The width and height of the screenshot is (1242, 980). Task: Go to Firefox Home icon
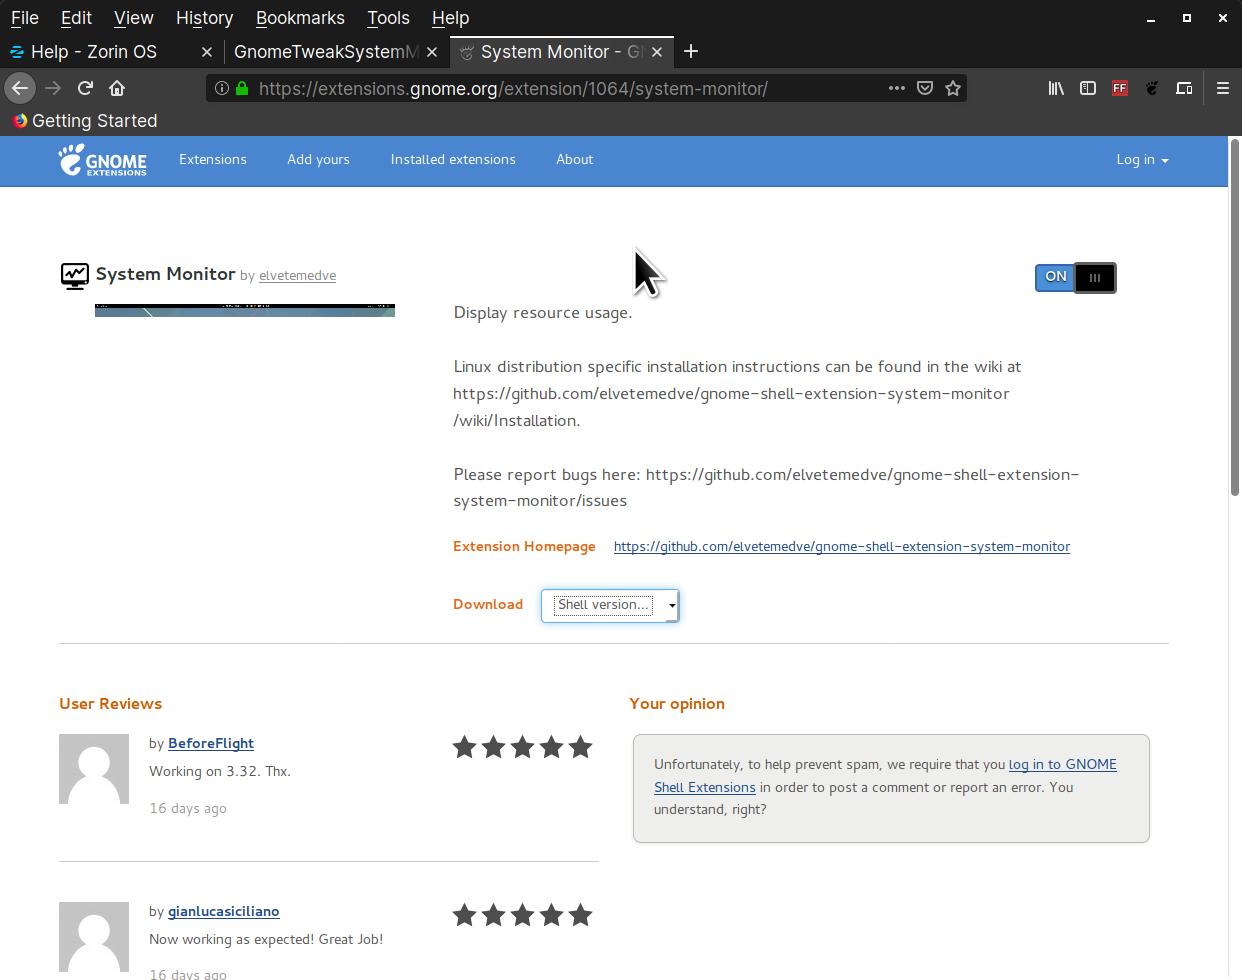click(x=117, y=88)
